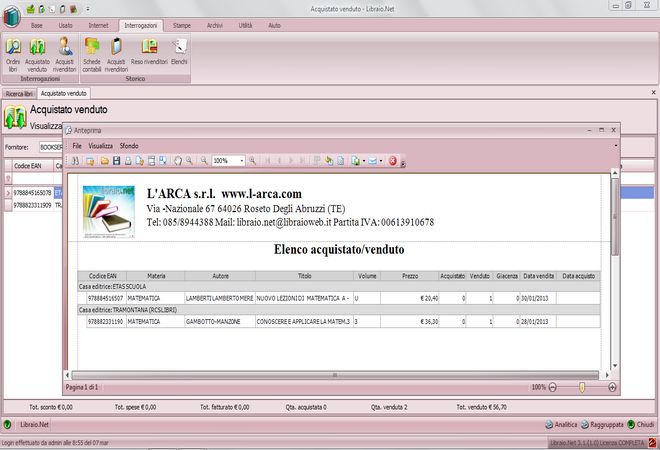
Task: Switch to the Stampe ribbon tab
Action: (x=182, y=26)
